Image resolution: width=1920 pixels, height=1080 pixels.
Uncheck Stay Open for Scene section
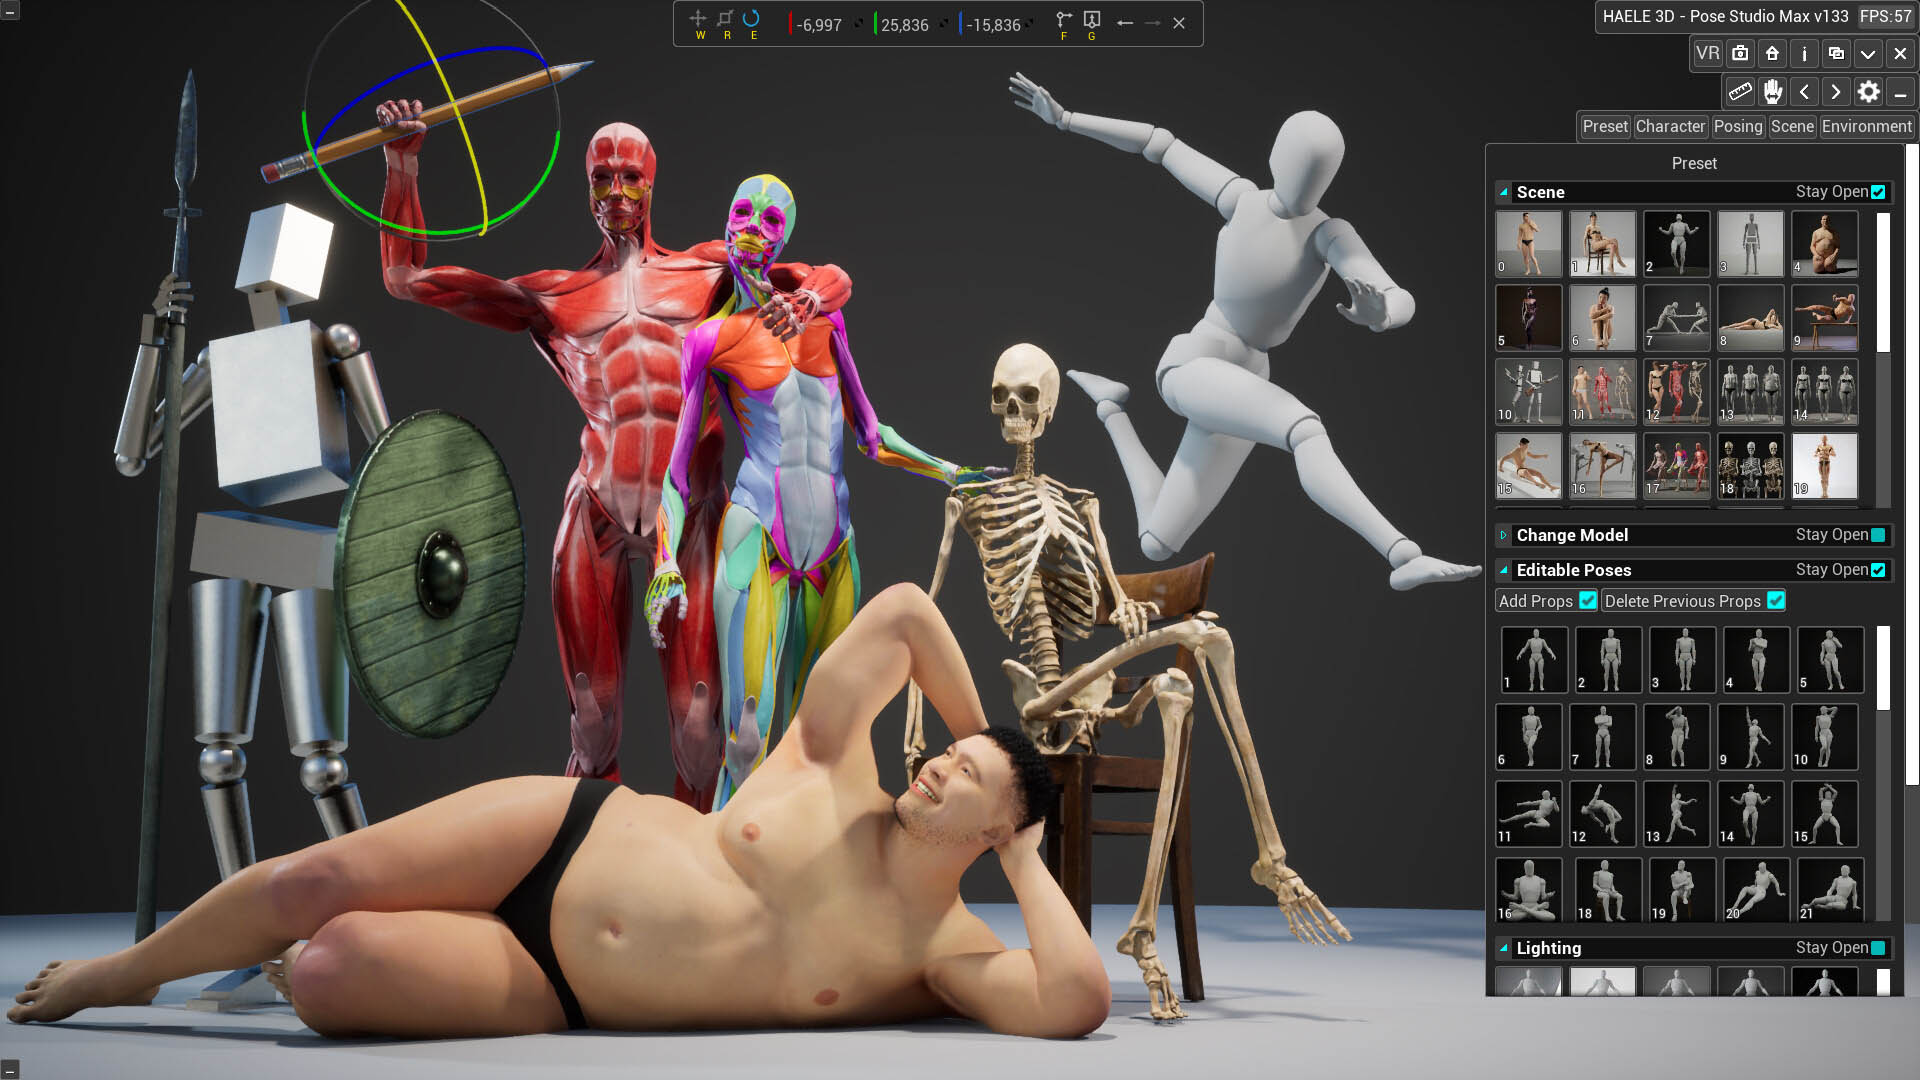pyautogui.click(x=1878, y=192)
